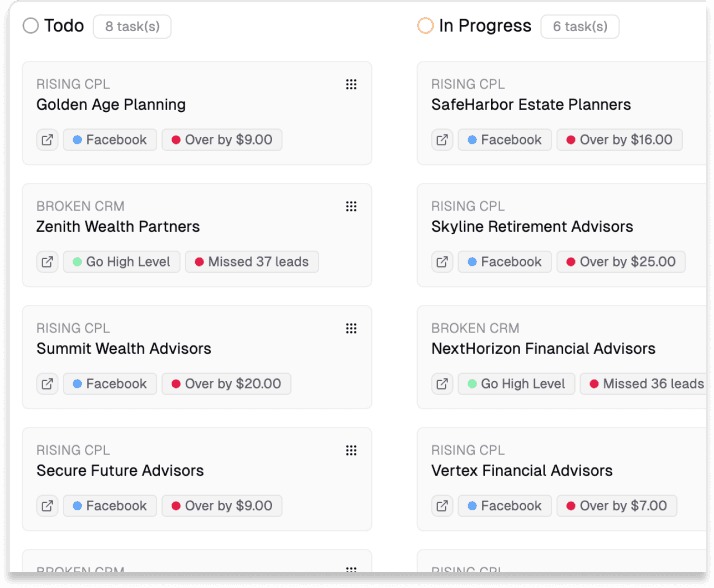This screenshot has width=714, height=588.
Task: Click Missed 37 leads badge
Action: coord(251,262)
